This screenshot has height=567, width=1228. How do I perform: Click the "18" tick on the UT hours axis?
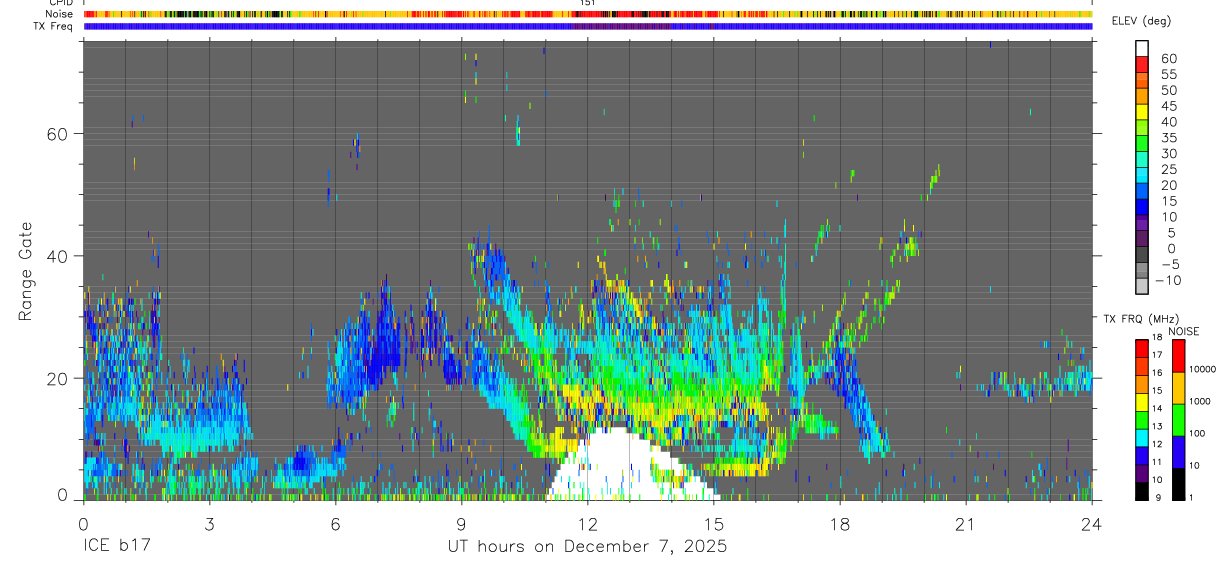pyautogui.click(x=840, y=524)
